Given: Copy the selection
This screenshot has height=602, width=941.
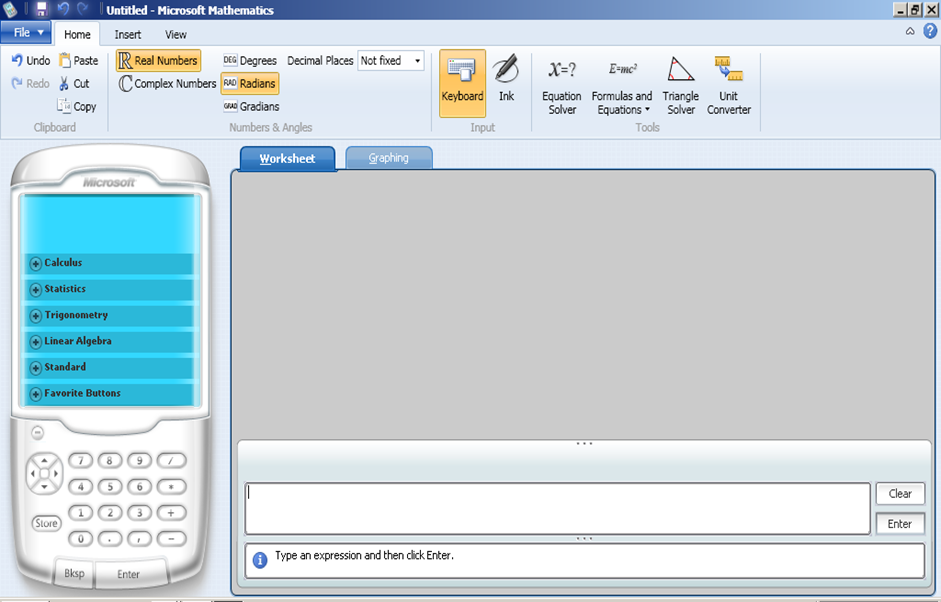Looking at the screenshot, I should pyautogui.click(x=77, y=106).
